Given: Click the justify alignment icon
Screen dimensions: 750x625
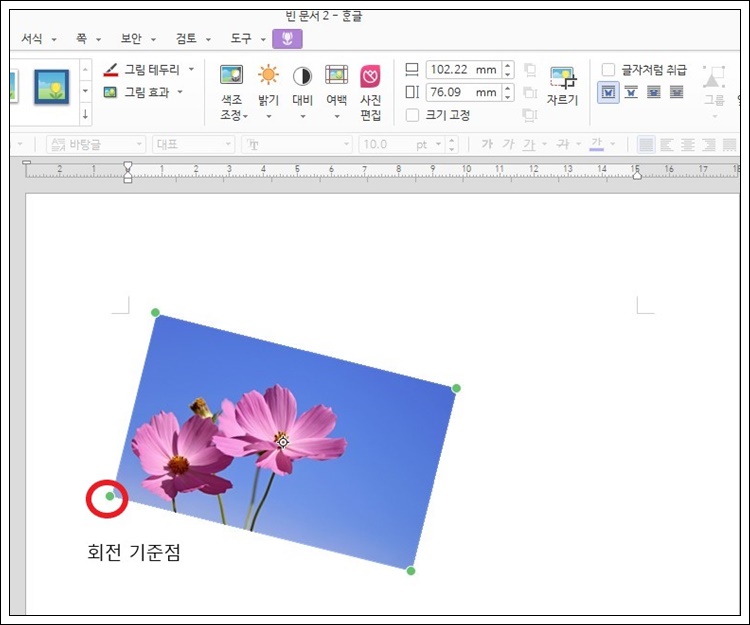Looking at the screenshot, I should point(646,144).
